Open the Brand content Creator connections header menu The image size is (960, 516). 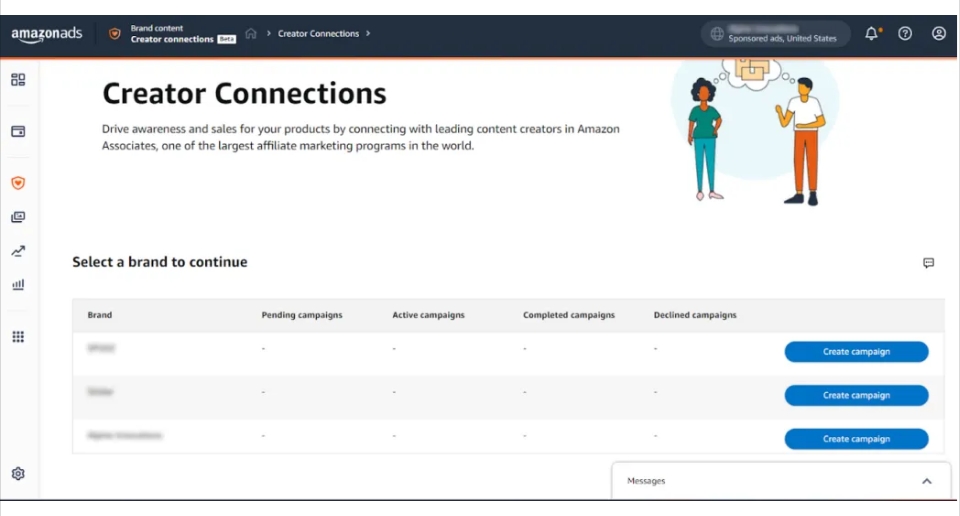(183, 34)
